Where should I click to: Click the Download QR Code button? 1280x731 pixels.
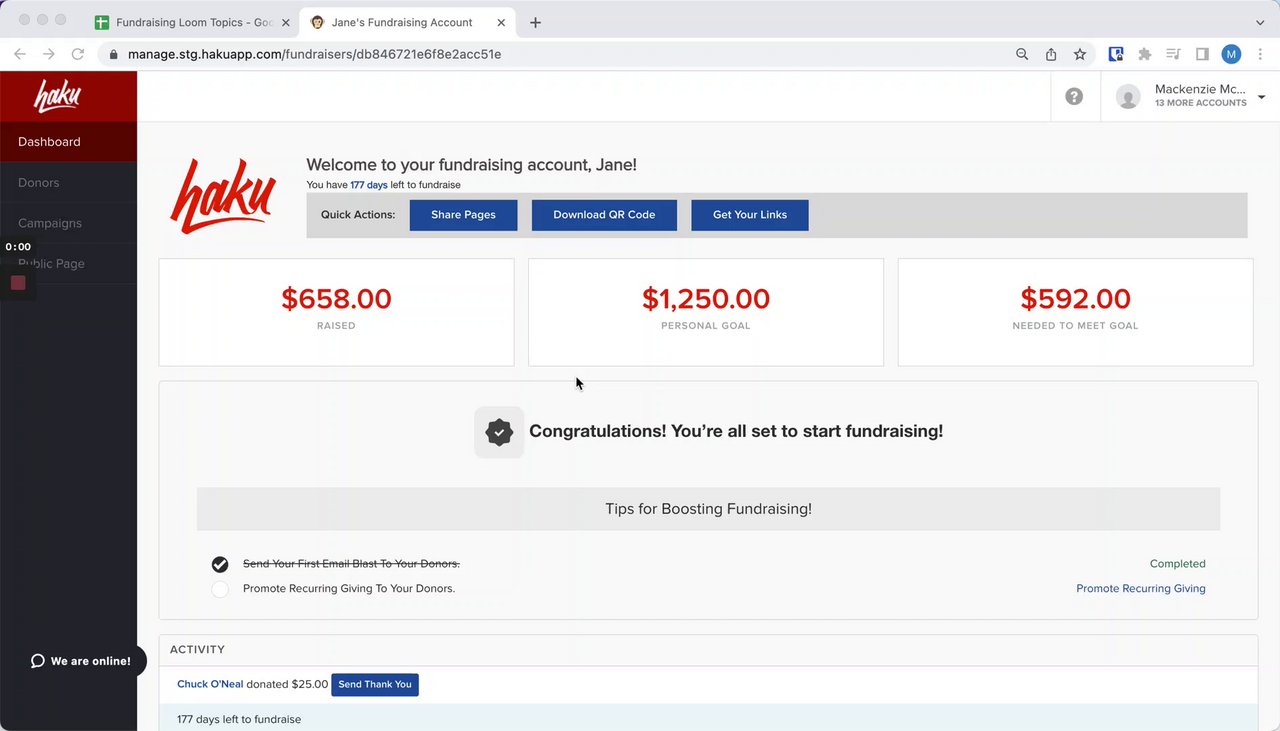604,215
